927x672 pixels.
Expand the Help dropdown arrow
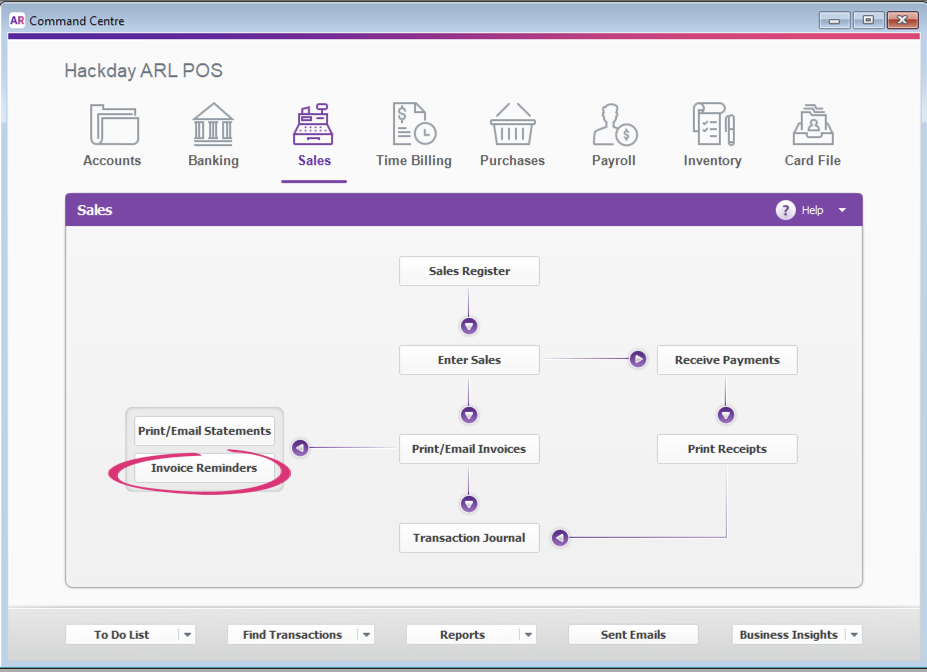pos(842,210)
